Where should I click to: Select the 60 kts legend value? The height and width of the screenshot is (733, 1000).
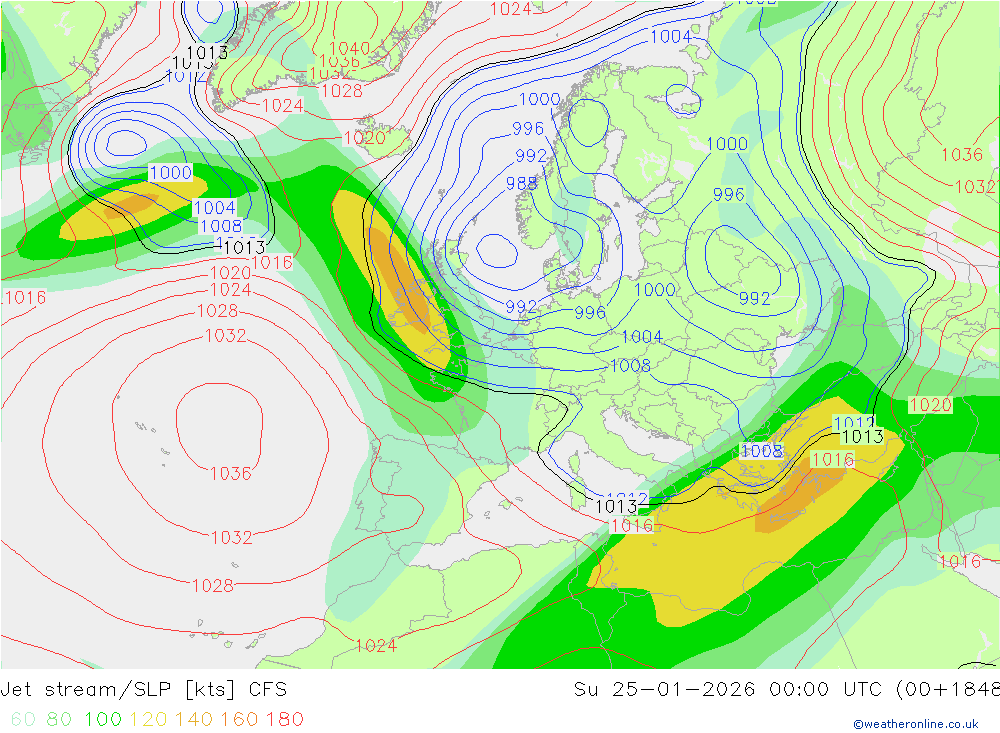click(23, 719)
